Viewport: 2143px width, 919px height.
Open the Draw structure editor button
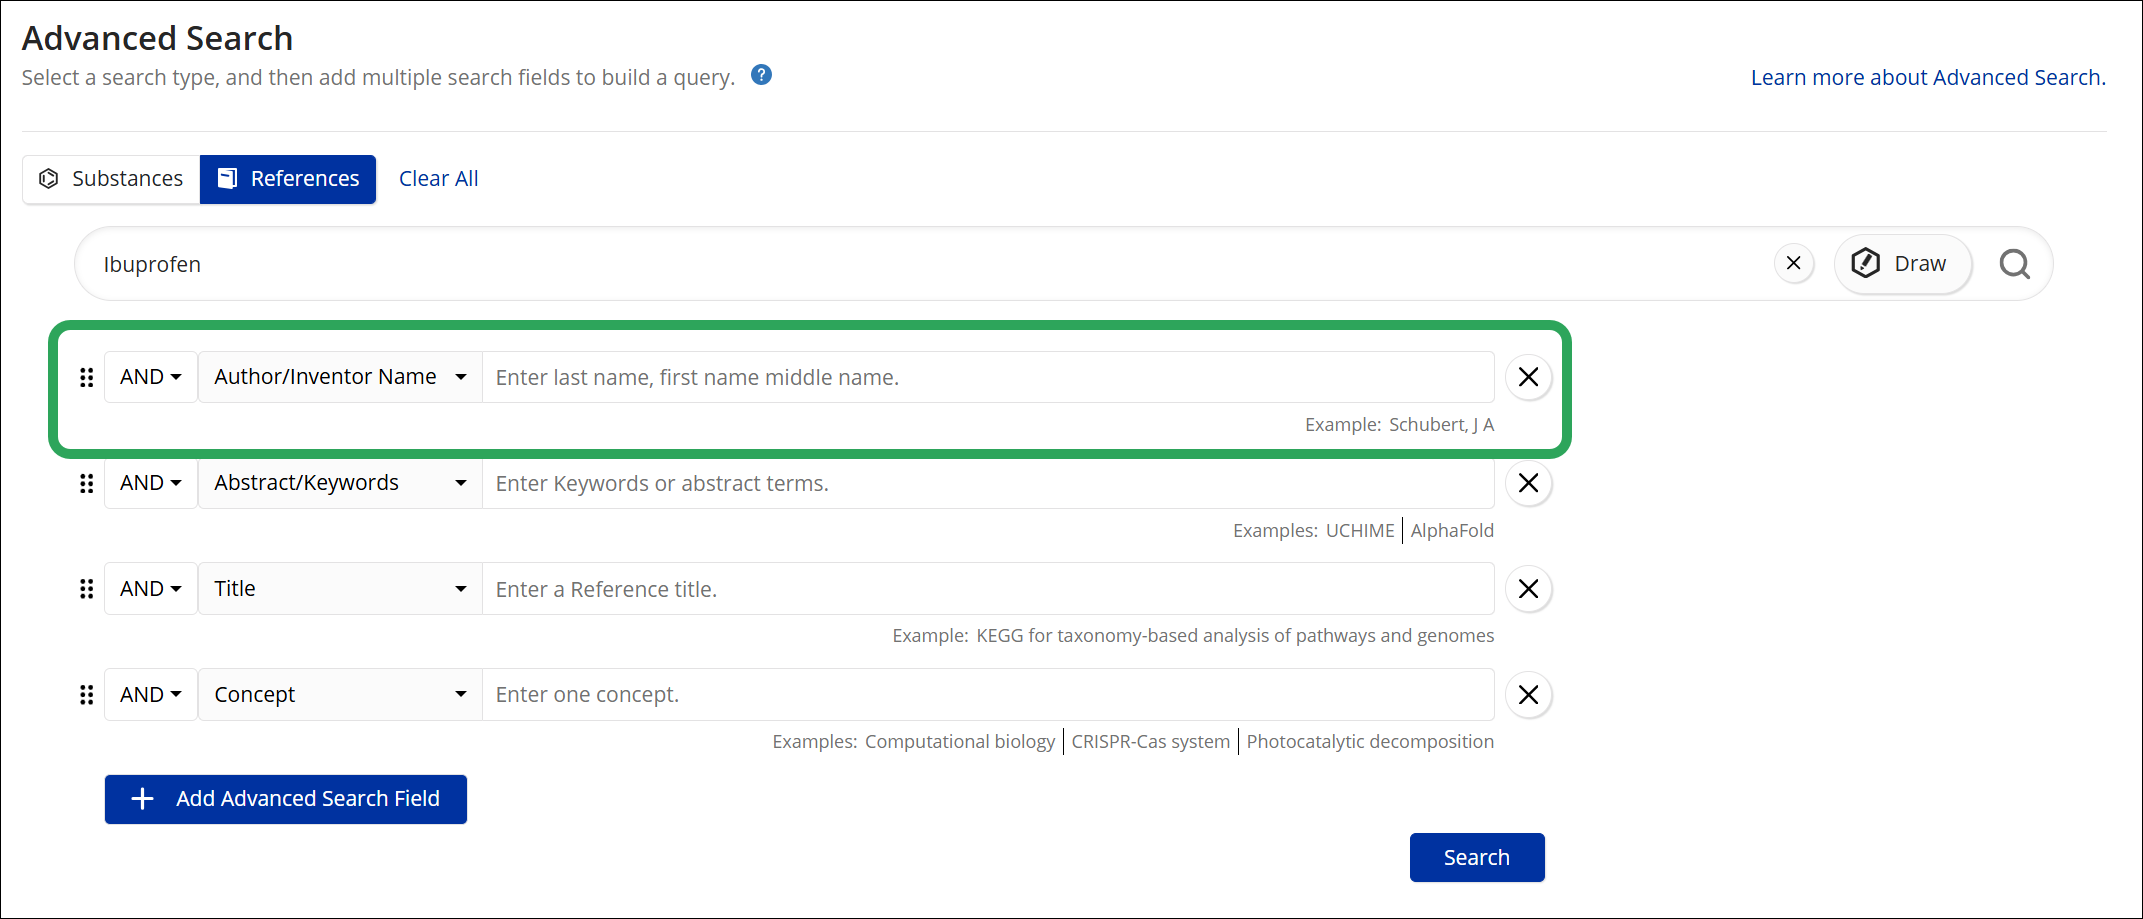[1902, 264]
